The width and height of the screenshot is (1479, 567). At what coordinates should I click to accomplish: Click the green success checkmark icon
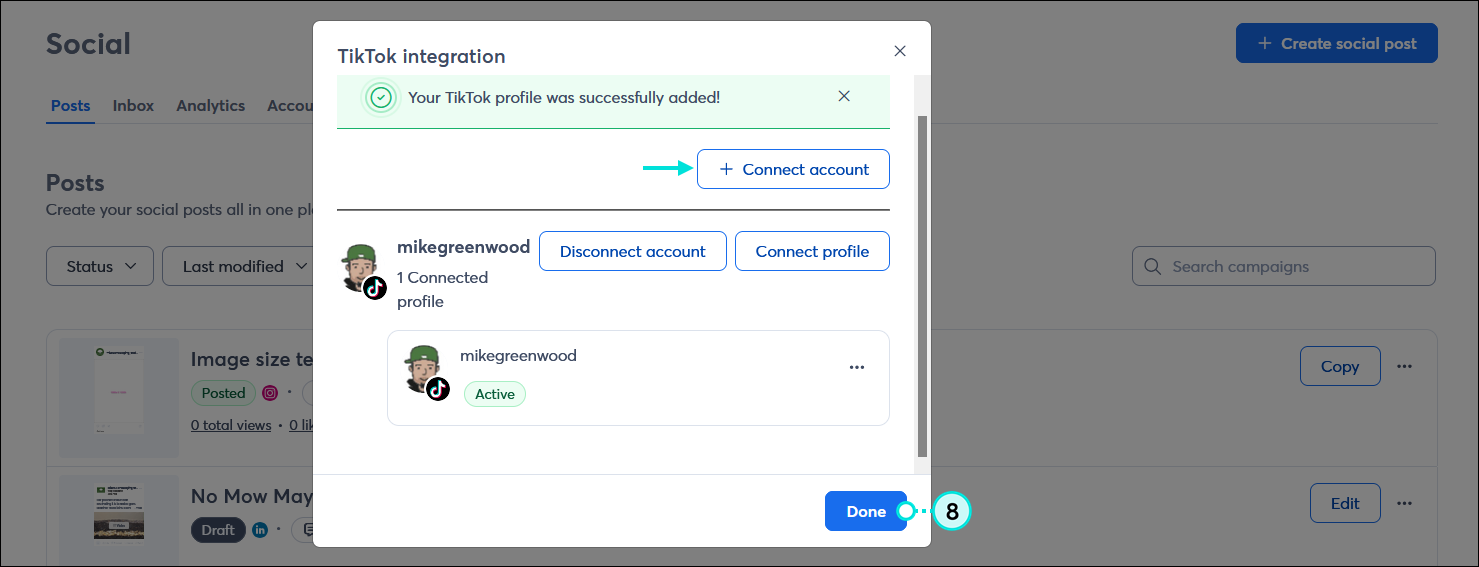pos(380,97)
